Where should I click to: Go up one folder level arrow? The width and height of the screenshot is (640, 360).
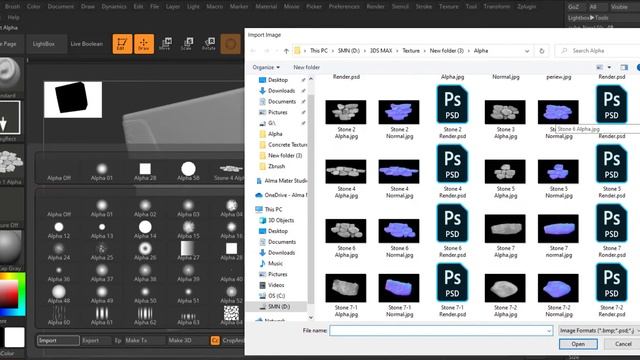(x=286, y=51)
